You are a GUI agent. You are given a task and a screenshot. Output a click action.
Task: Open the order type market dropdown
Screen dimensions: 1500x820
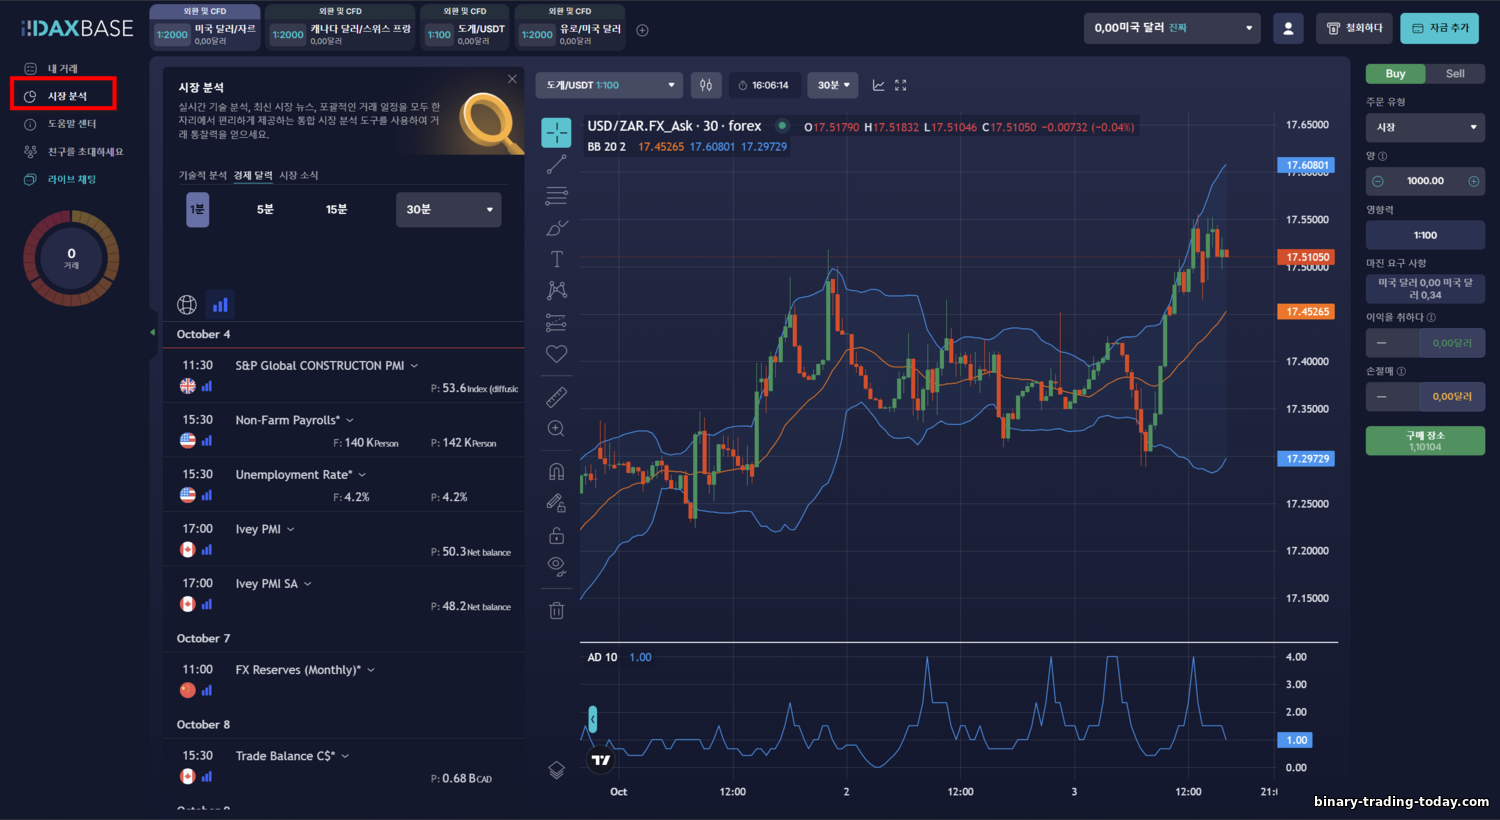coord(1425,127)
